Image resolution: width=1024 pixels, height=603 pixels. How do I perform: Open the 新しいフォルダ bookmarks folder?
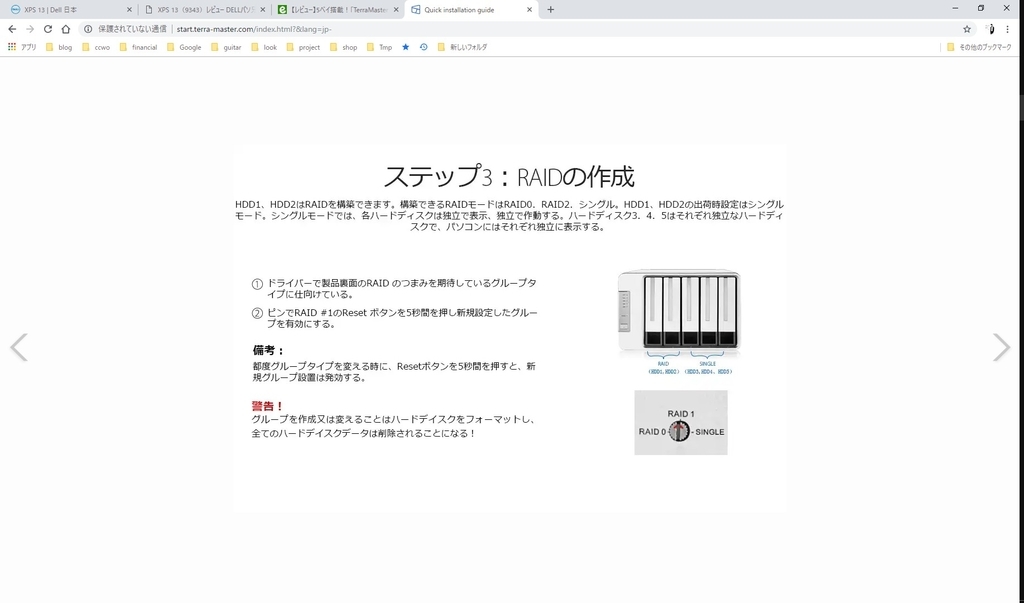pyautogui.click(x=462, y=47)
